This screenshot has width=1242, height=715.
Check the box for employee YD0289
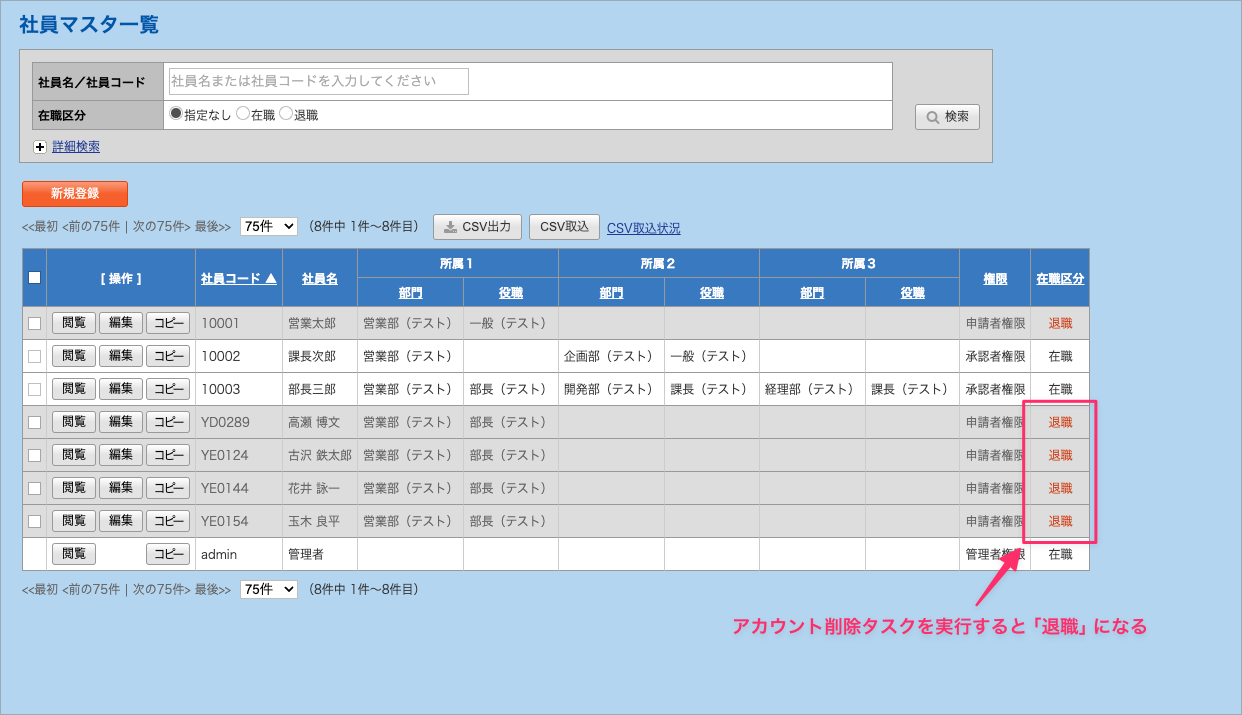(35, 422)
